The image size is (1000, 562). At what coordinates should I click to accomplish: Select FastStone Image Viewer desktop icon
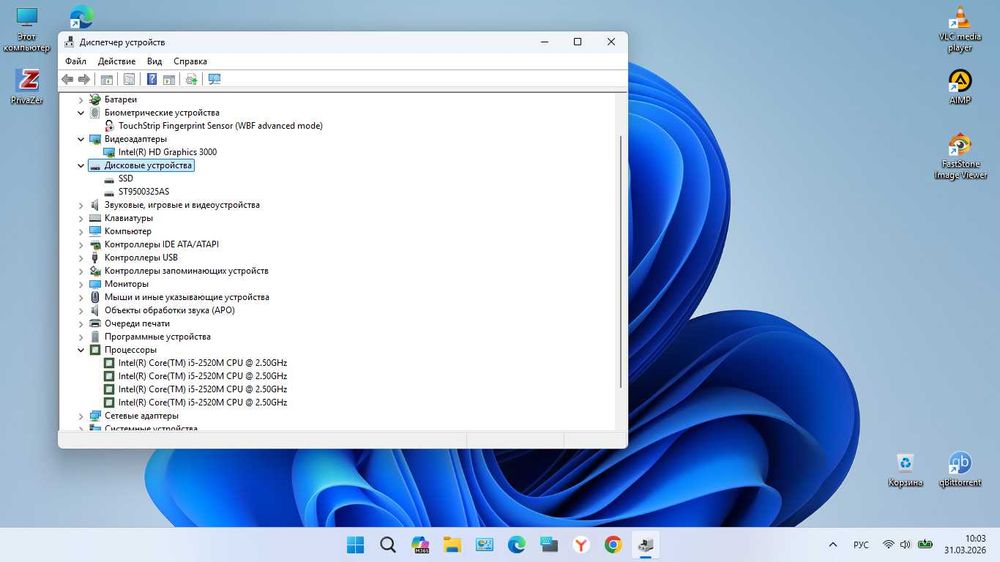tap(960, 156)
